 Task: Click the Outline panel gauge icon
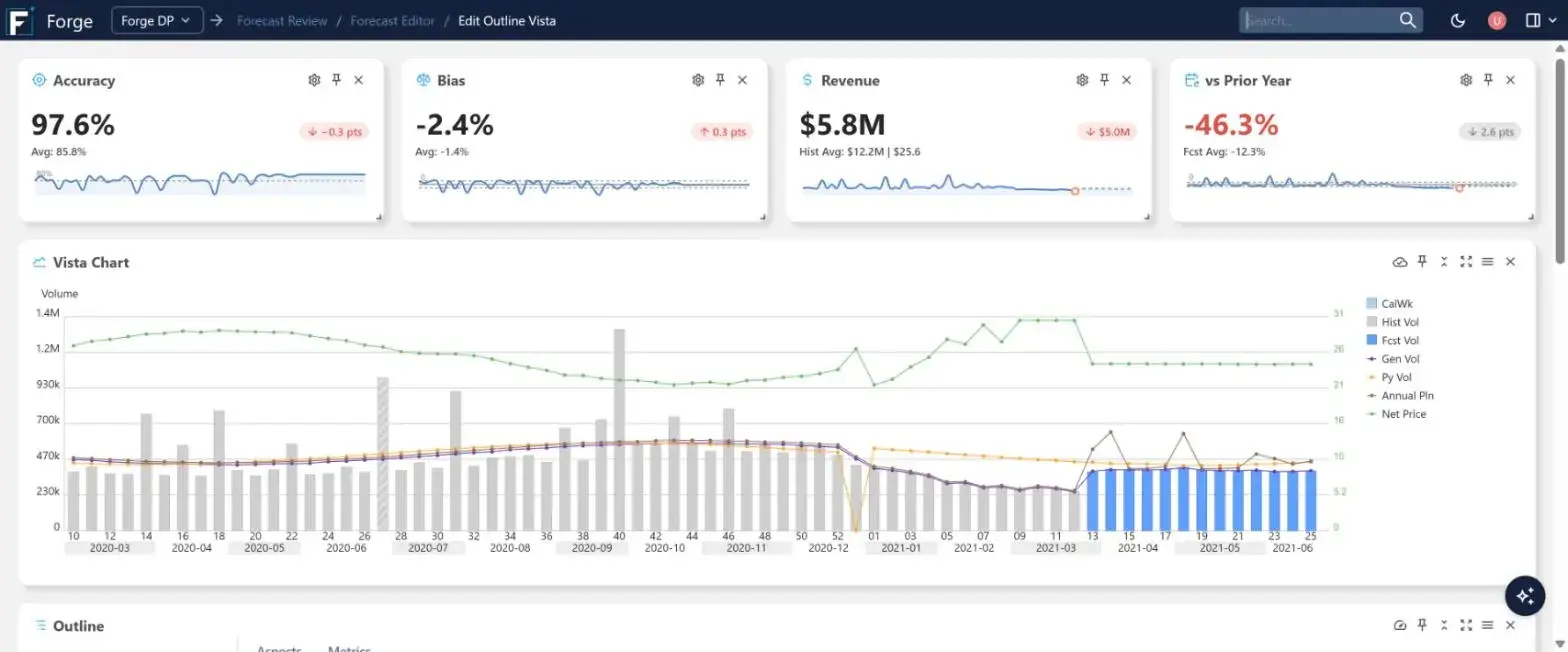click(x=1400, y=625)
